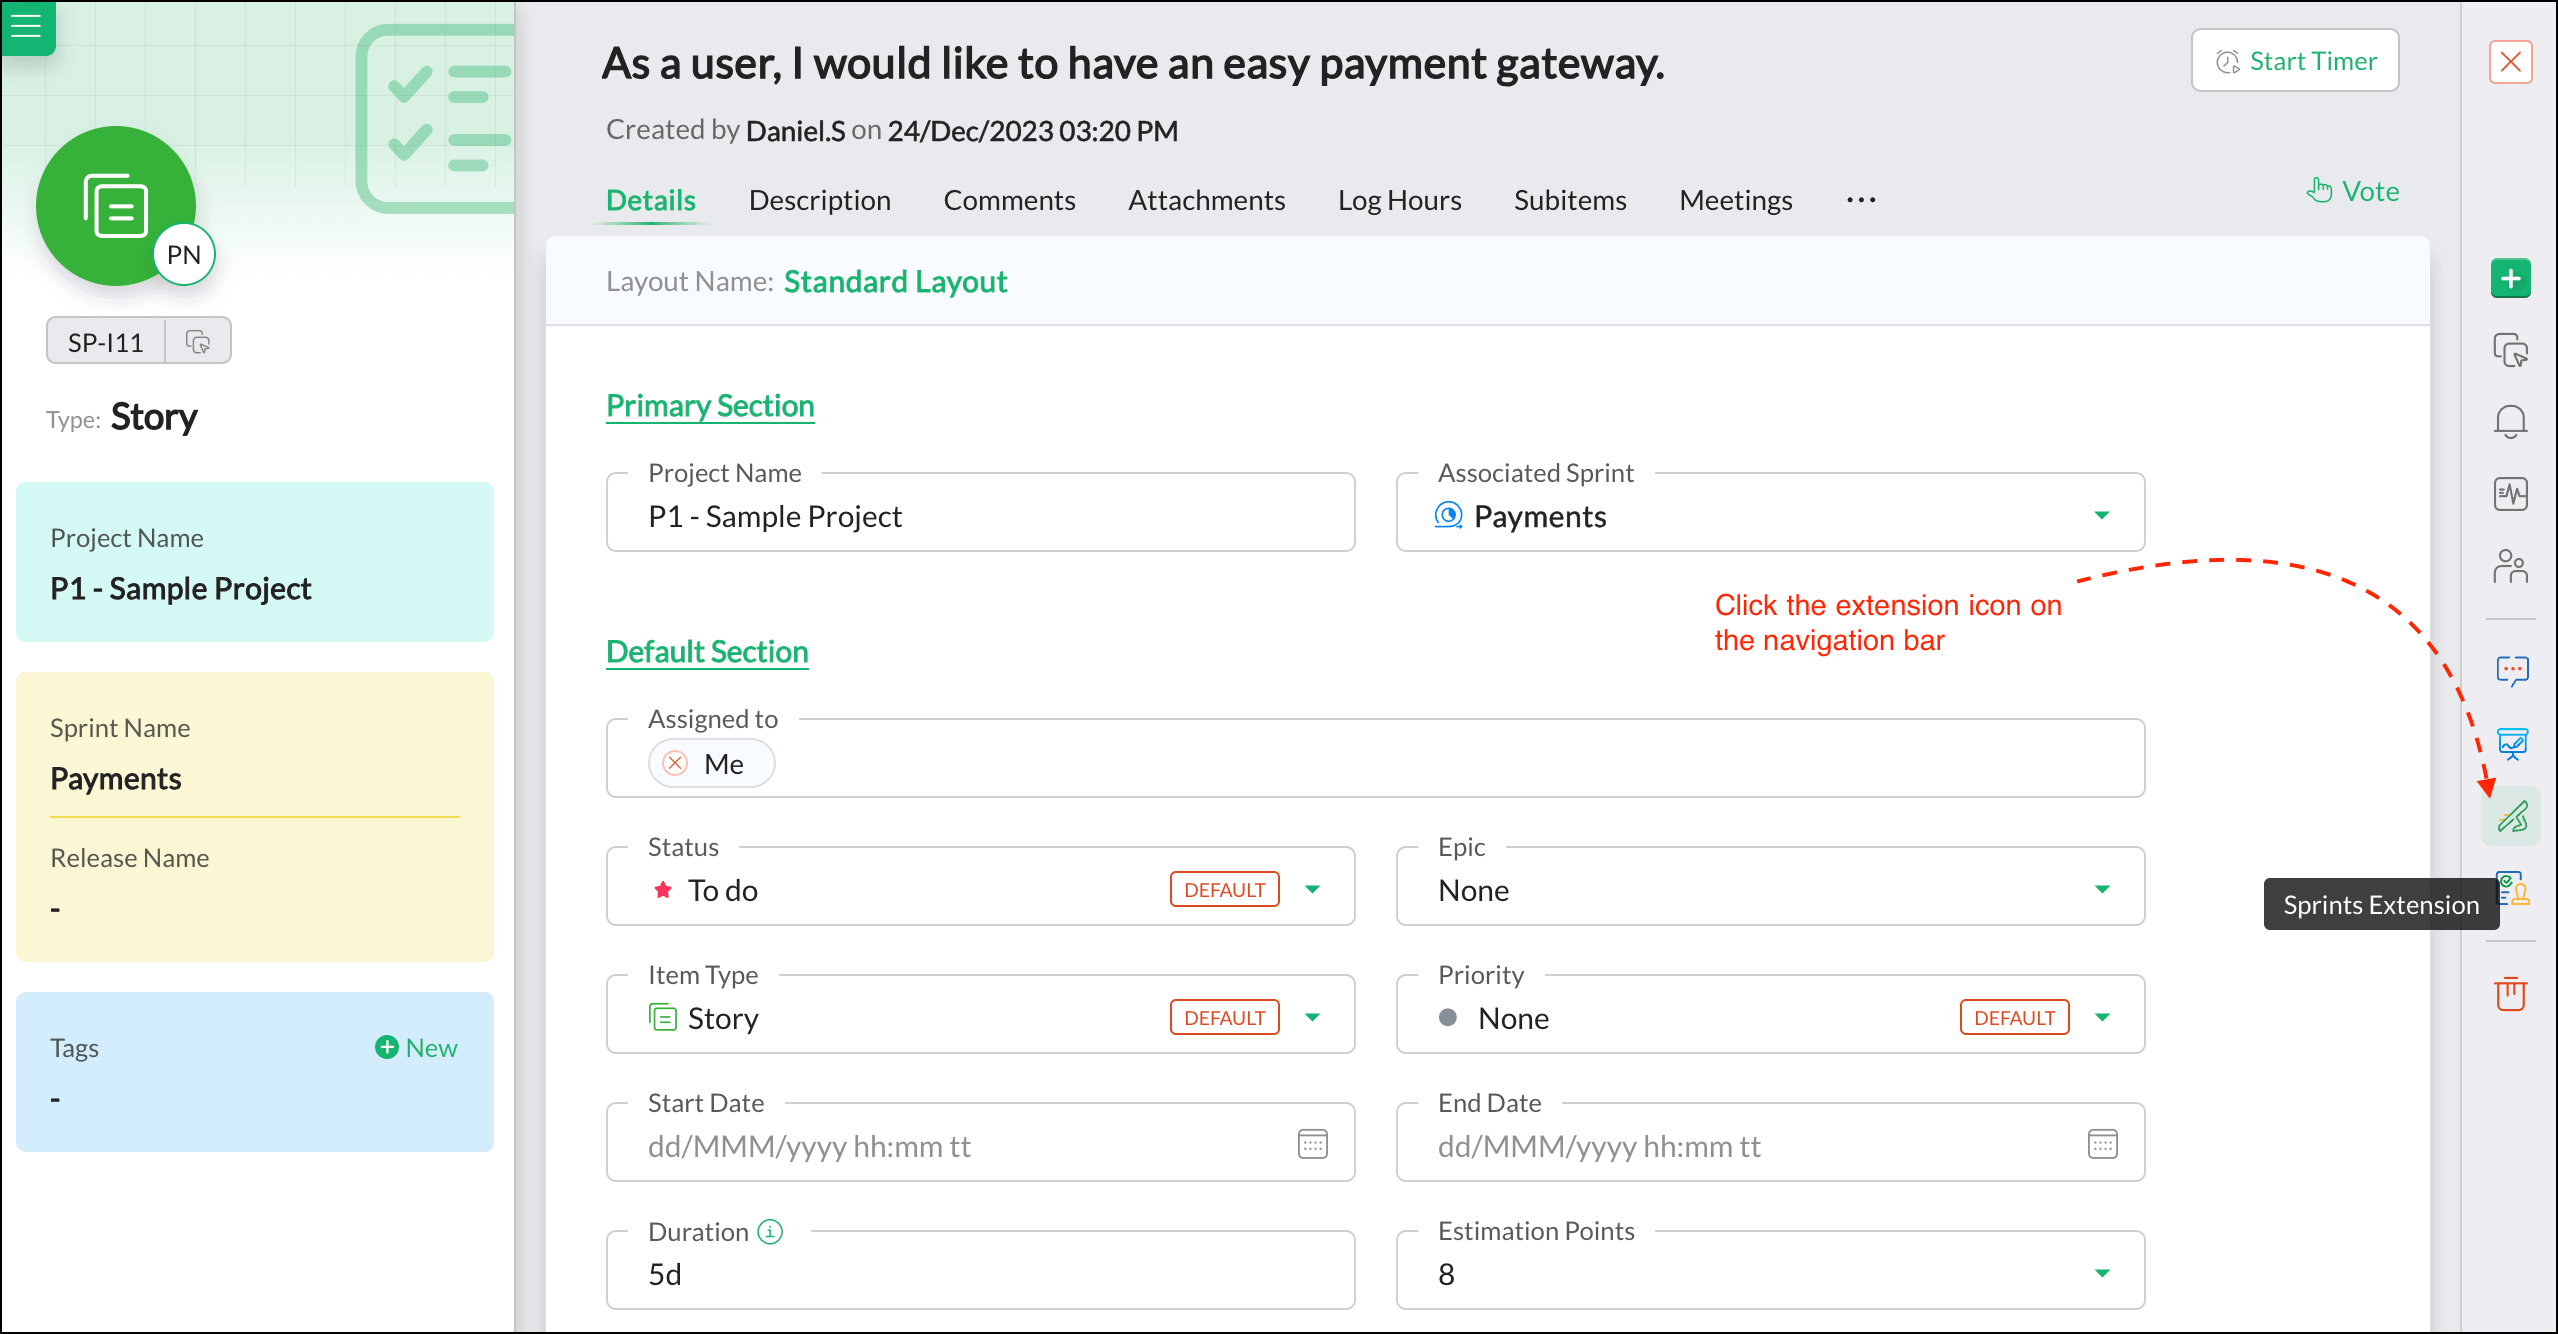
Task: Add a New tag
Action: pyautogui.click(x=416, y=1047)
